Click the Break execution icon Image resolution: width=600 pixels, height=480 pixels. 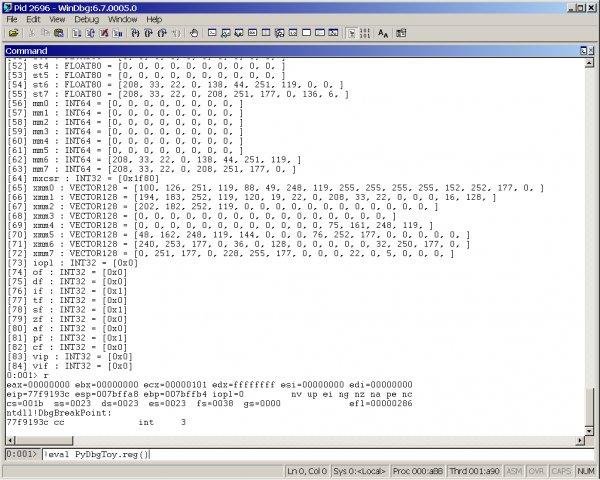(117, 33)
